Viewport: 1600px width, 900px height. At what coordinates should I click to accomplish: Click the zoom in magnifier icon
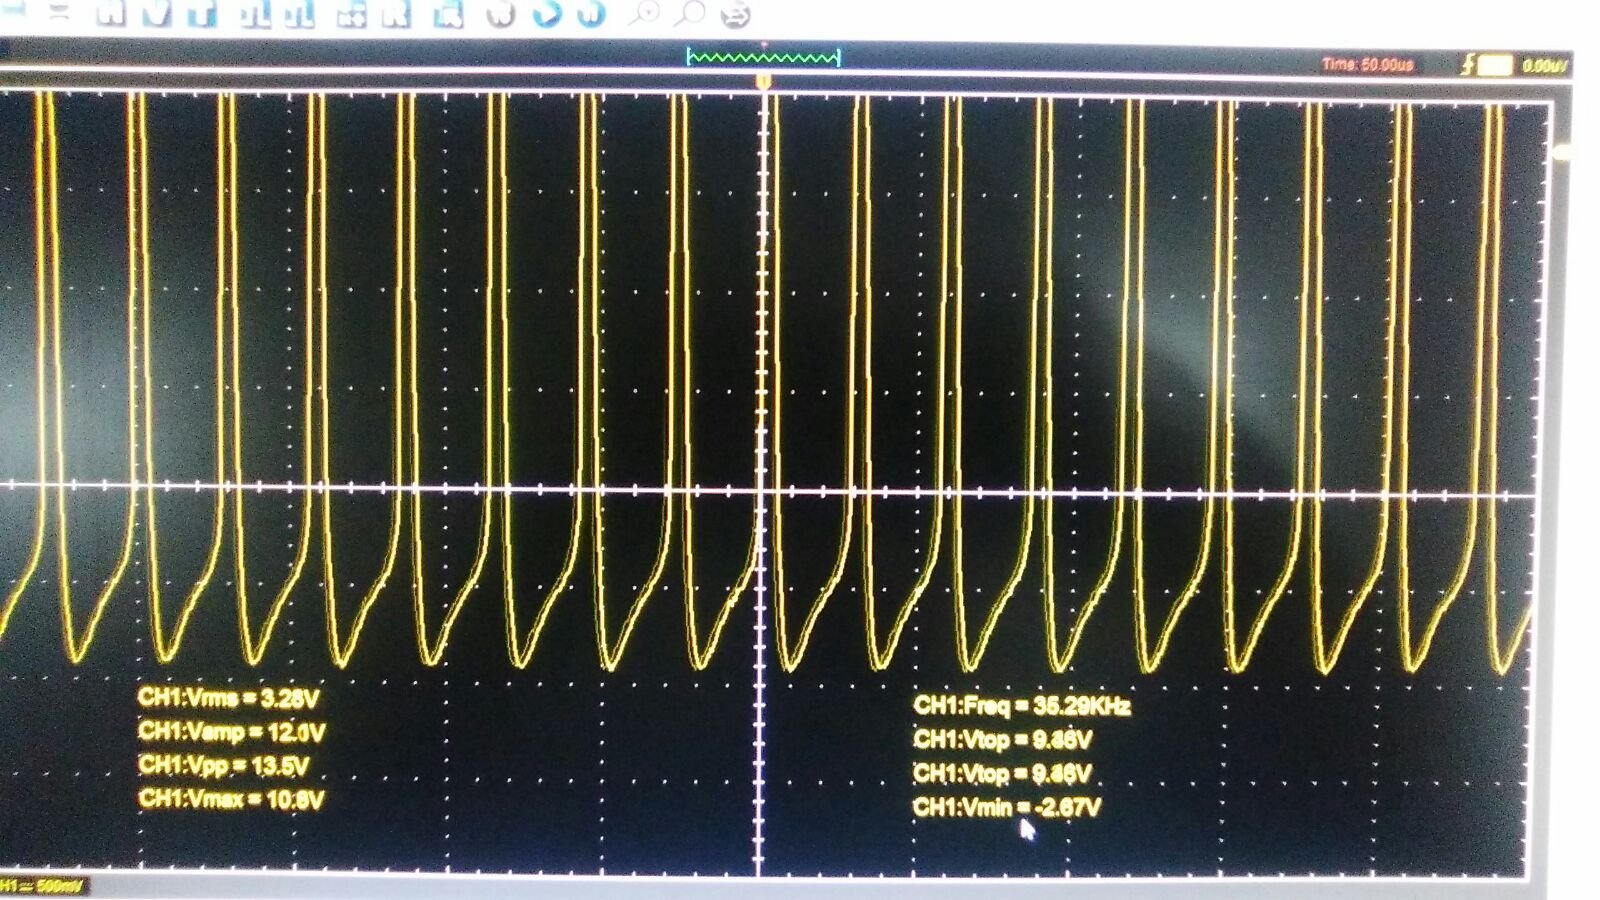pos(645,13)
